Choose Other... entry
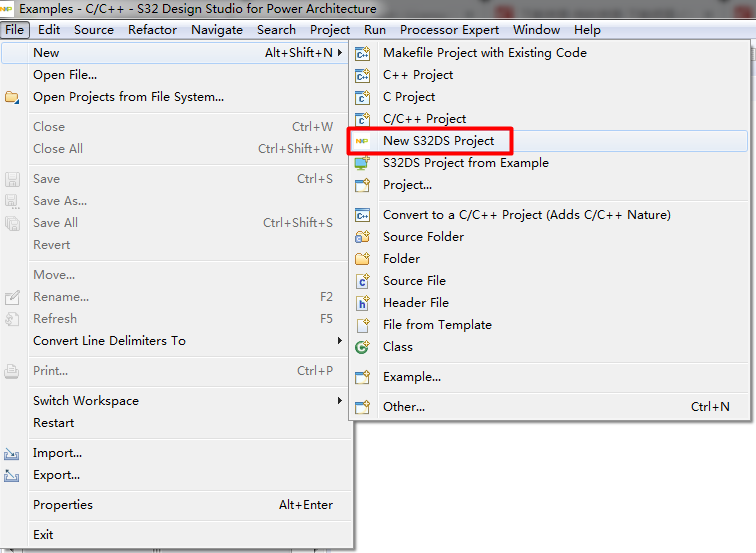Image resolution: width=756 pixels, height=553 pixels. click(550, 407)
